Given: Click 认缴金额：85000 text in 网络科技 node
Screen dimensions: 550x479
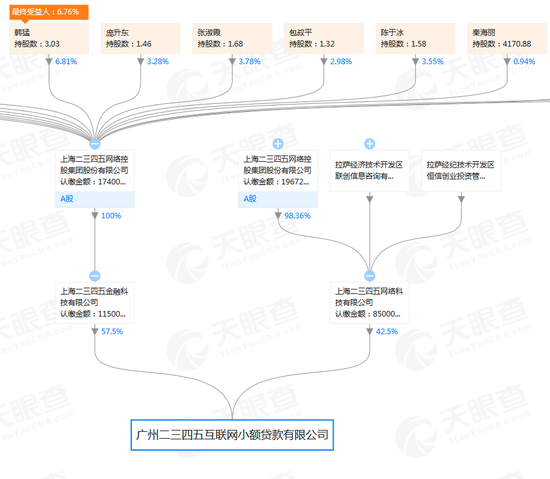Looking at the screenshot, I should click(x=368, y=314).
